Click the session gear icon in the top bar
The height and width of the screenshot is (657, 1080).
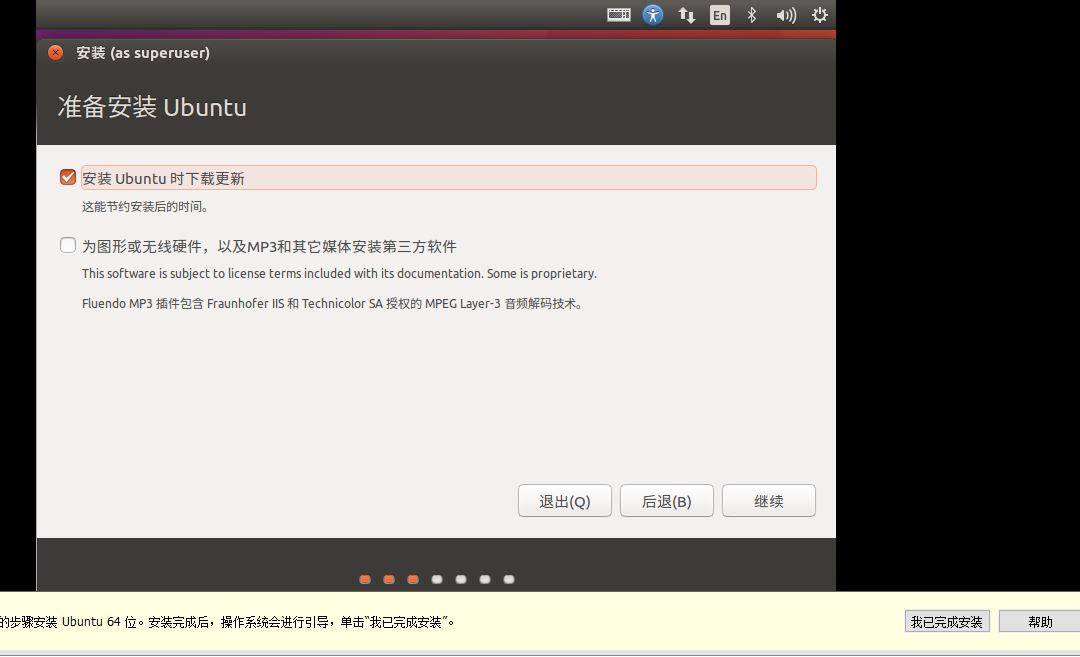tap(820, 14)
